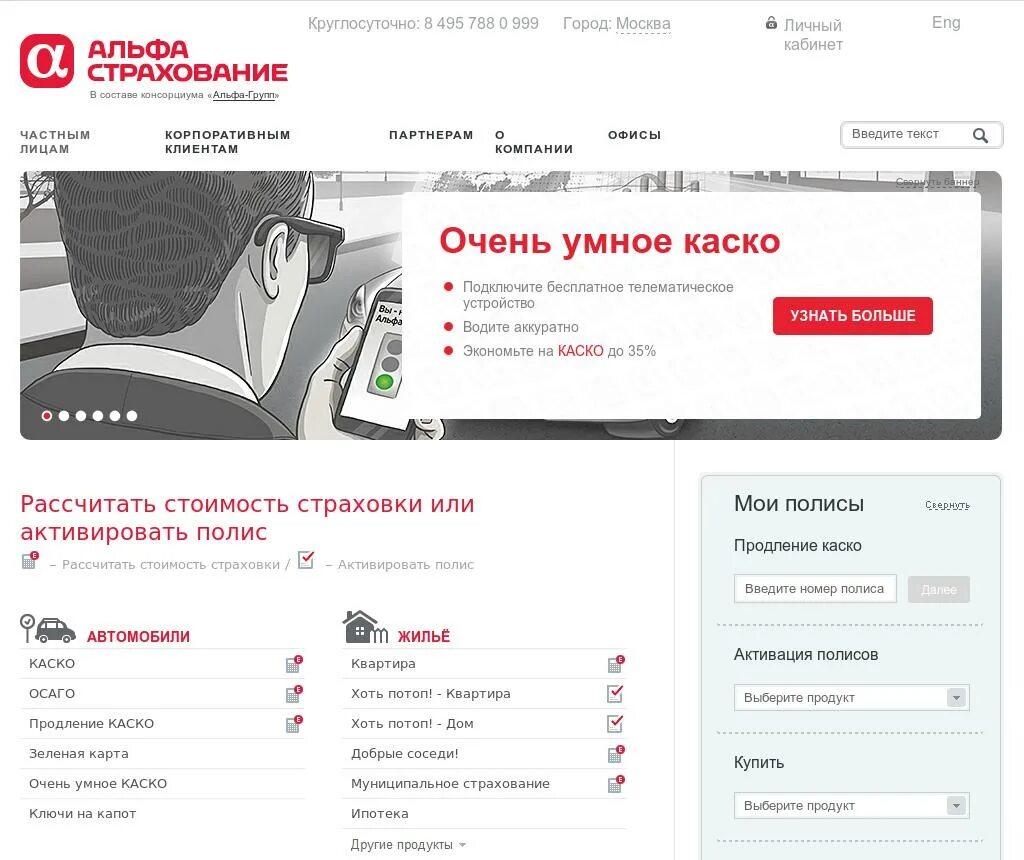Open Личный кабинет link

click(x=813, y=35)
